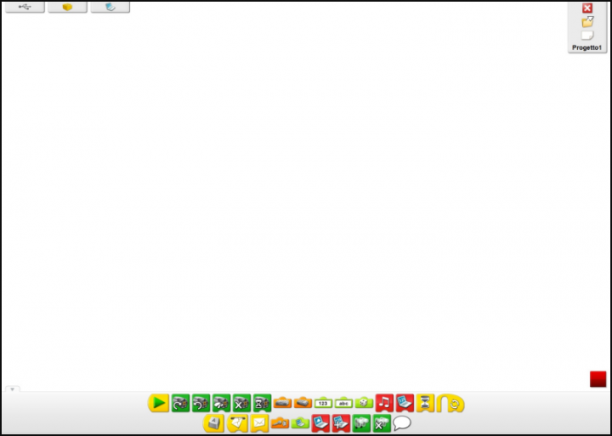Screen dimensions: 612x436
Task: Create a new project with the blank page icon
Action: [587, 36]
